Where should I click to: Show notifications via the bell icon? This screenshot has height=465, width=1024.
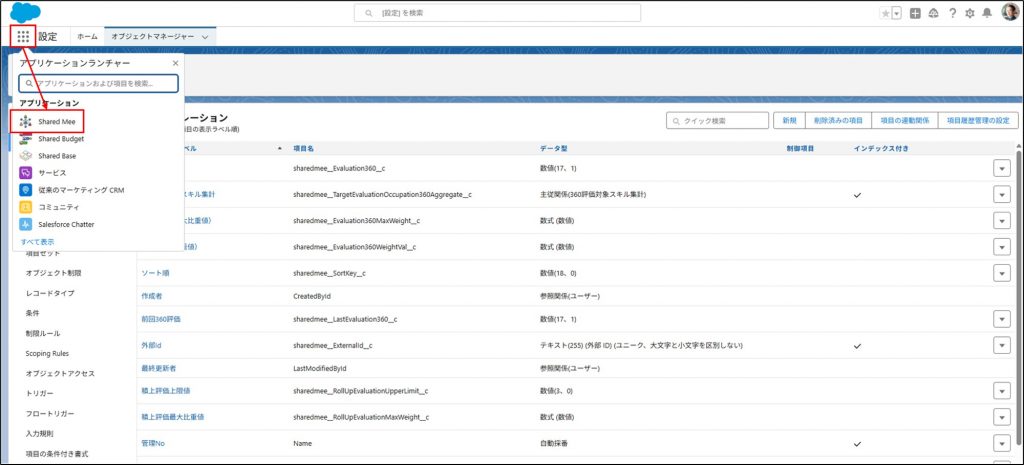[987, 13]
